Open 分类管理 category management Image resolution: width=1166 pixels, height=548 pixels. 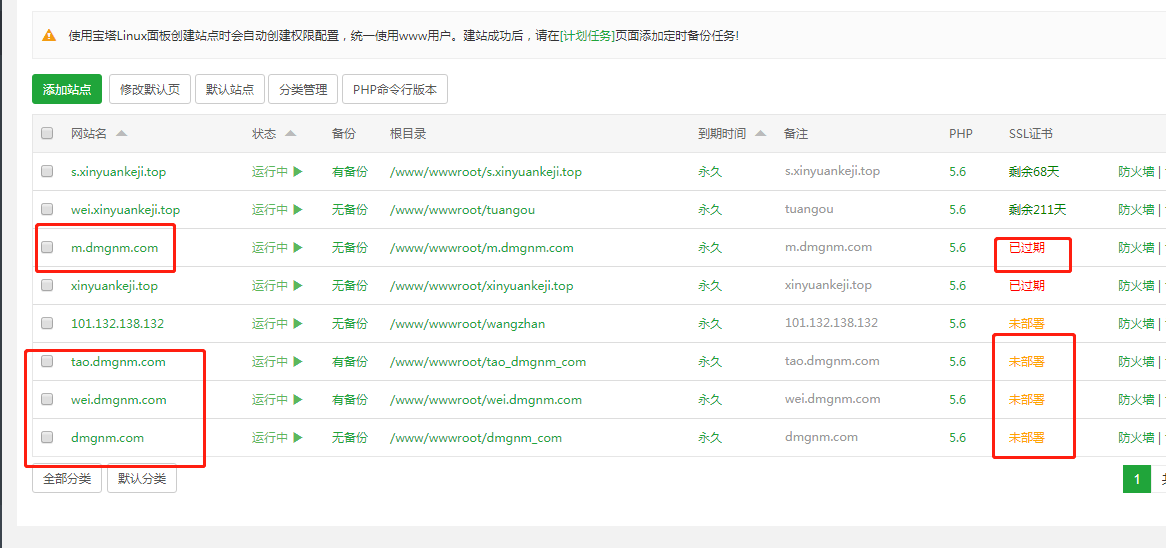(303, 89)
